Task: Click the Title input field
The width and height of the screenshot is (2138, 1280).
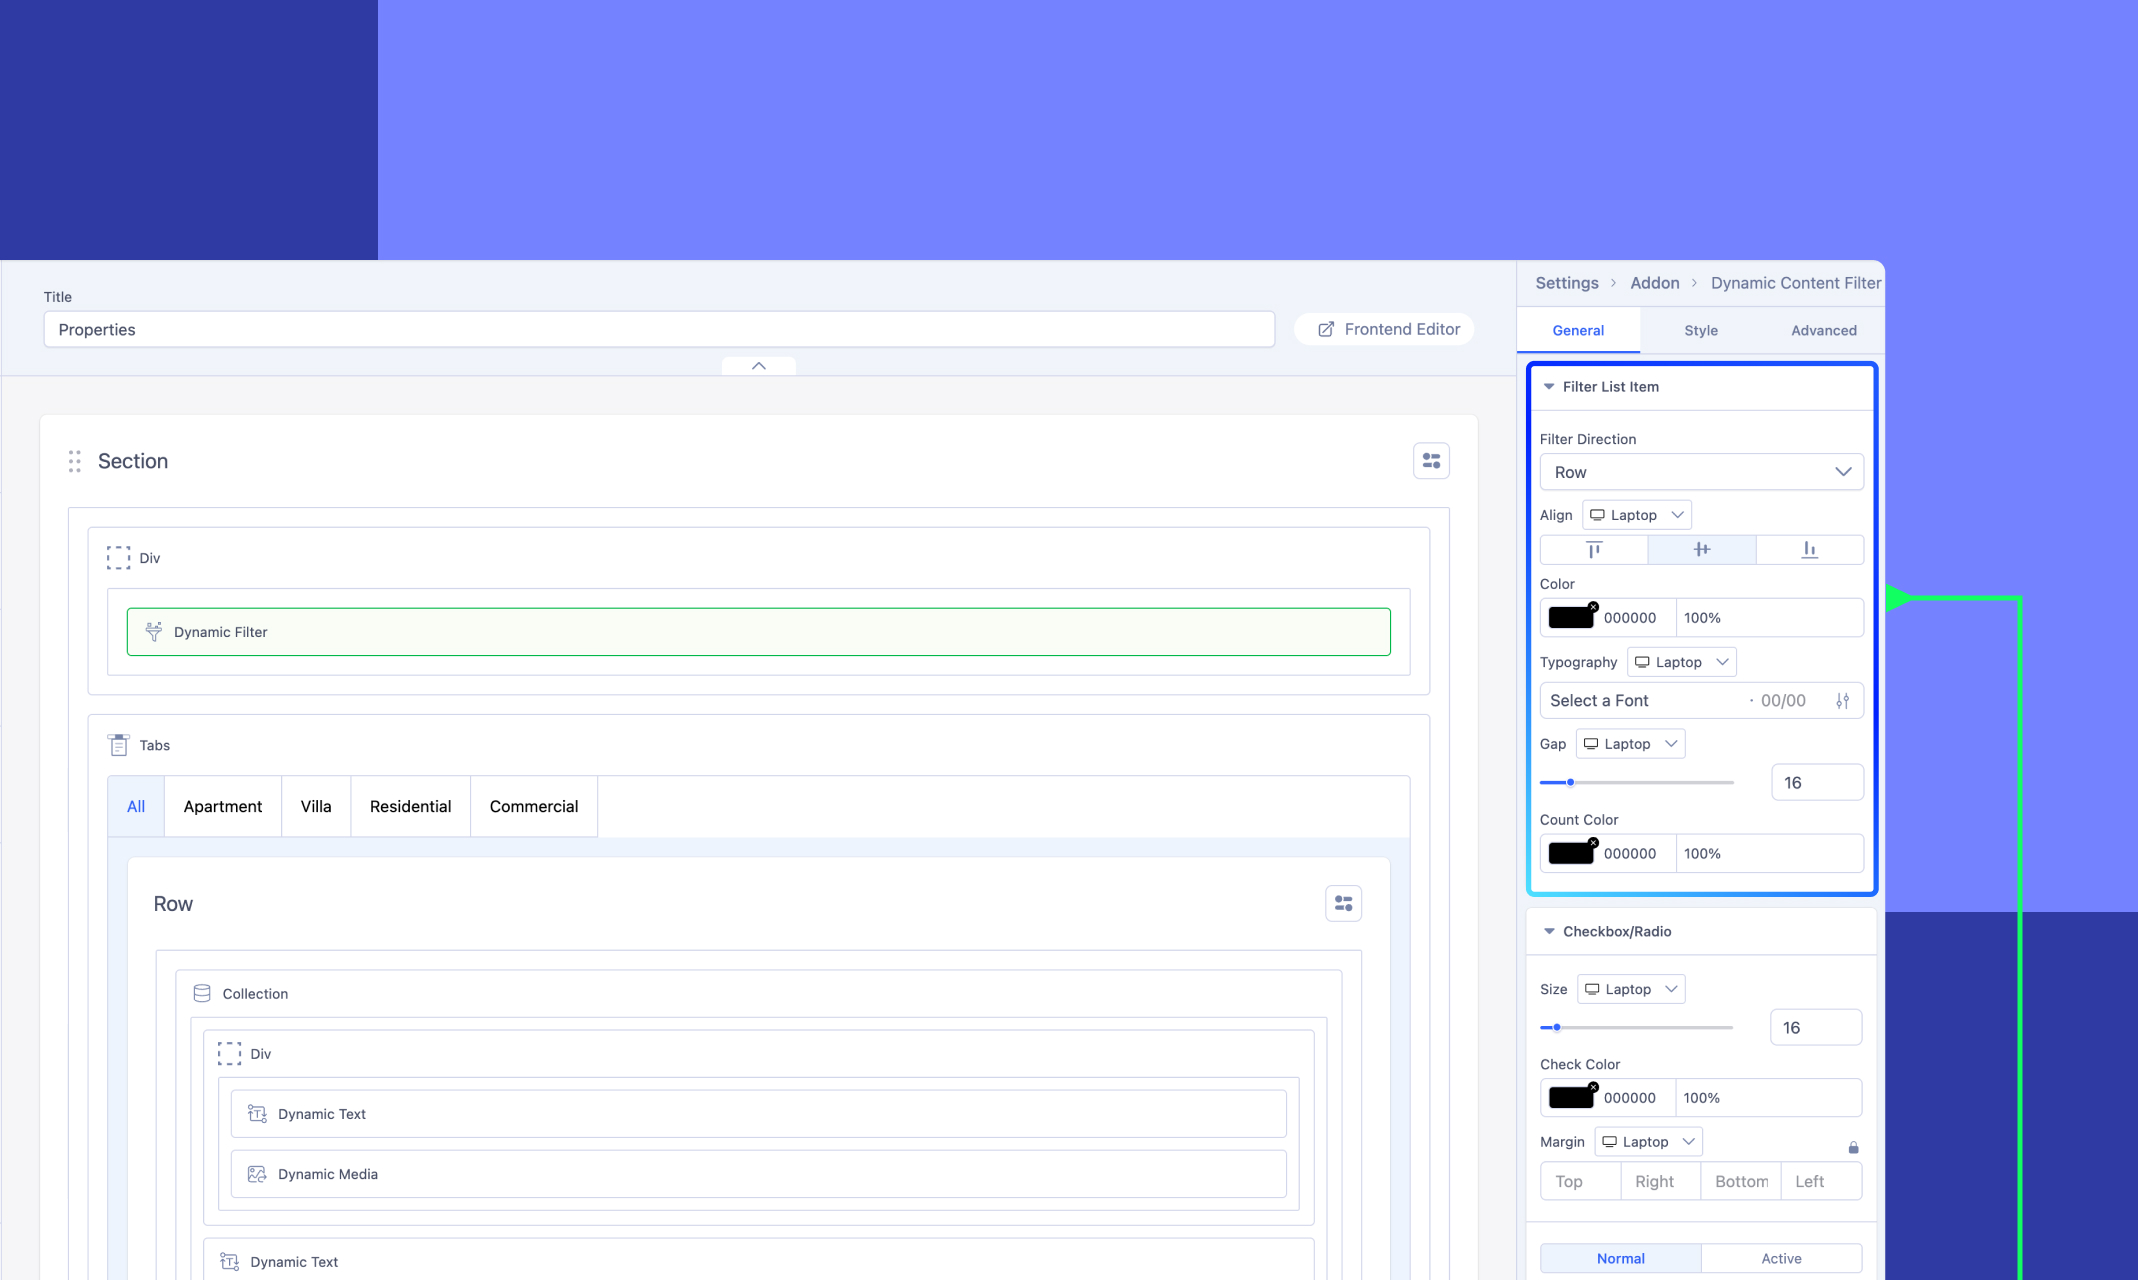Action: (x=658, y=329)
